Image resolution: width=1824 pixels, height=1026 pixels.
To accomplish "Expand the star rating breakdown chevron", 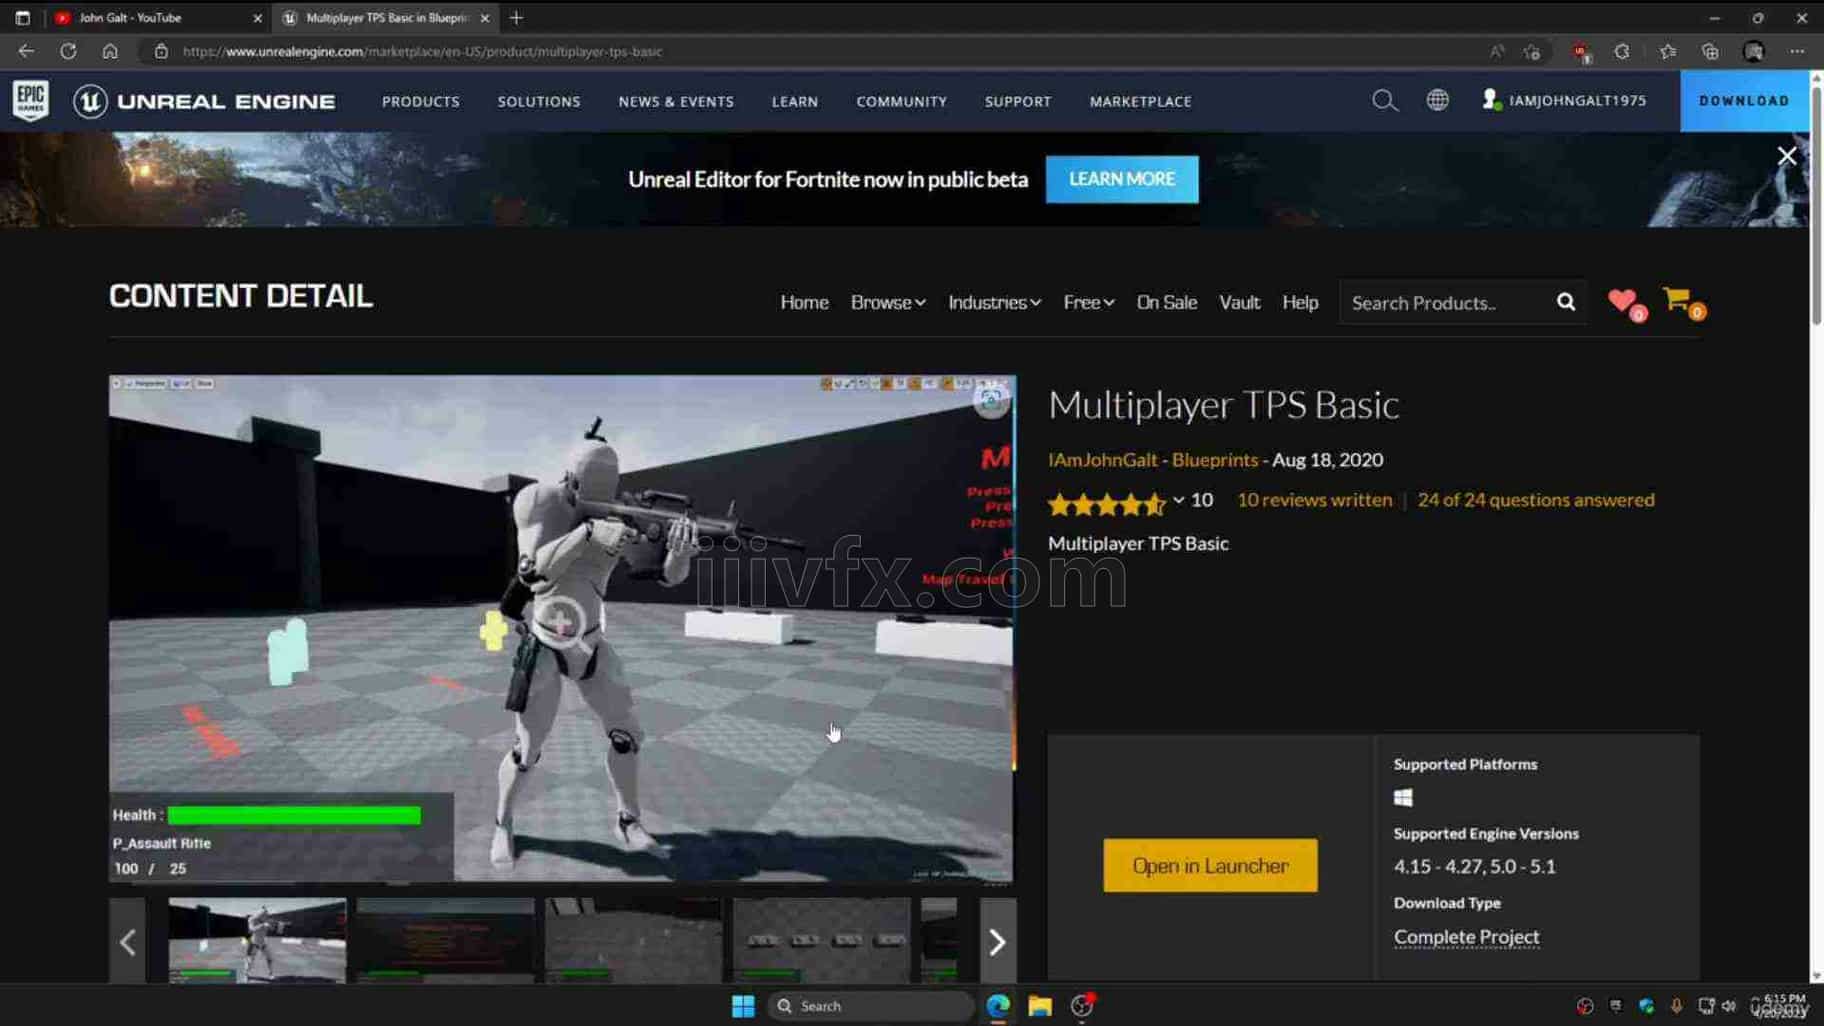I will click(x=1179, y=500).
